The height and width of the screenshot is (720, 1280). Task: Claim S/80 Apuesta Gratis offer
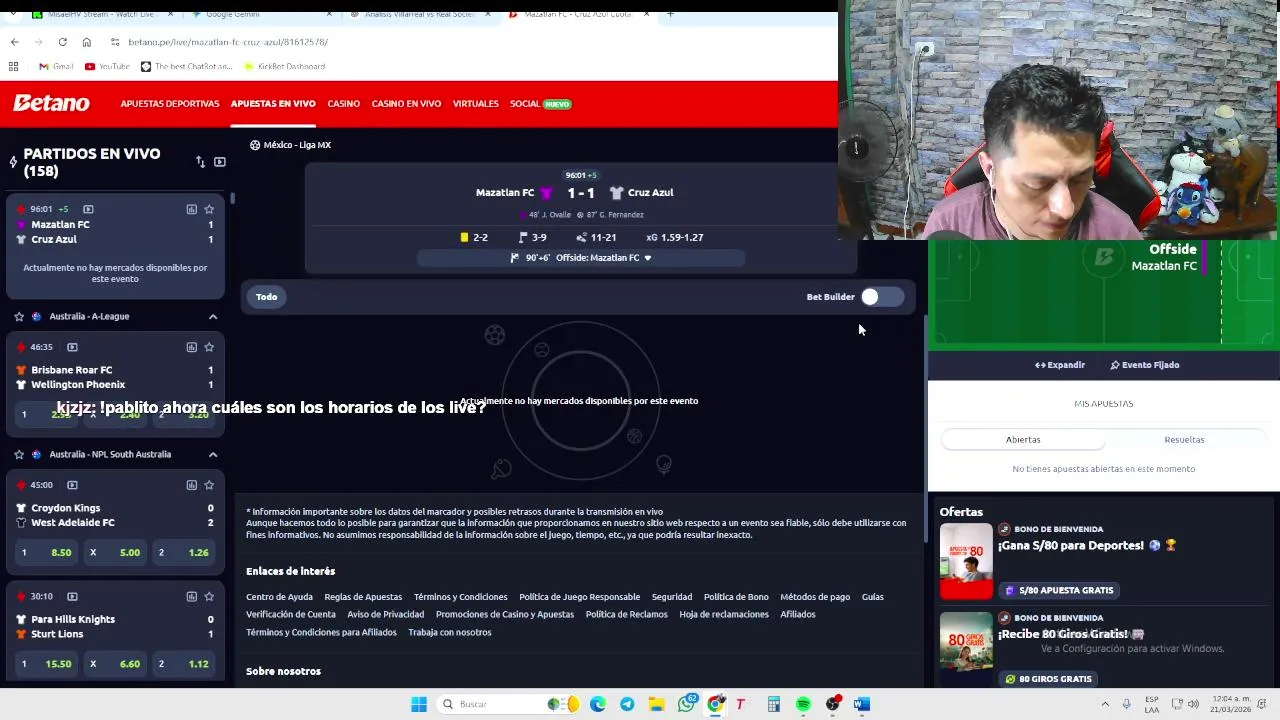[x=1059, y=590]
